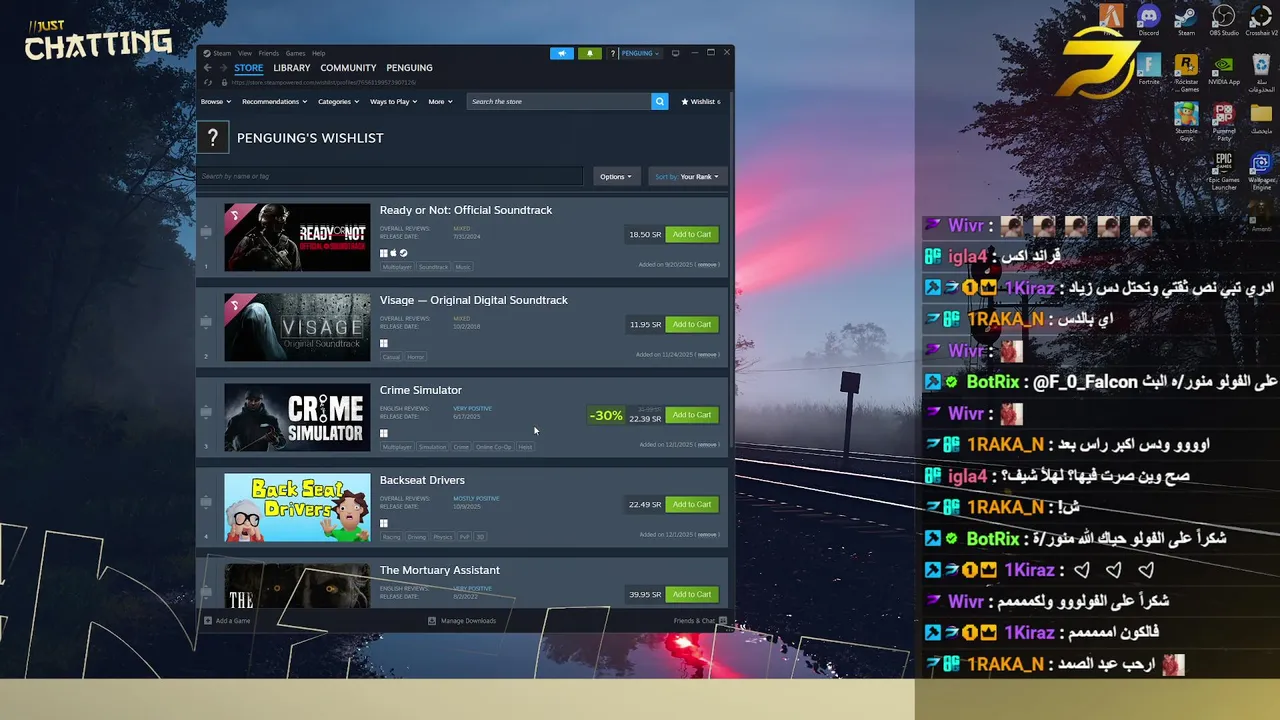Viewport: 1280px width, 720px height.
Task: Open Fortnite desktop shortcut
Action: (1149, 68)
